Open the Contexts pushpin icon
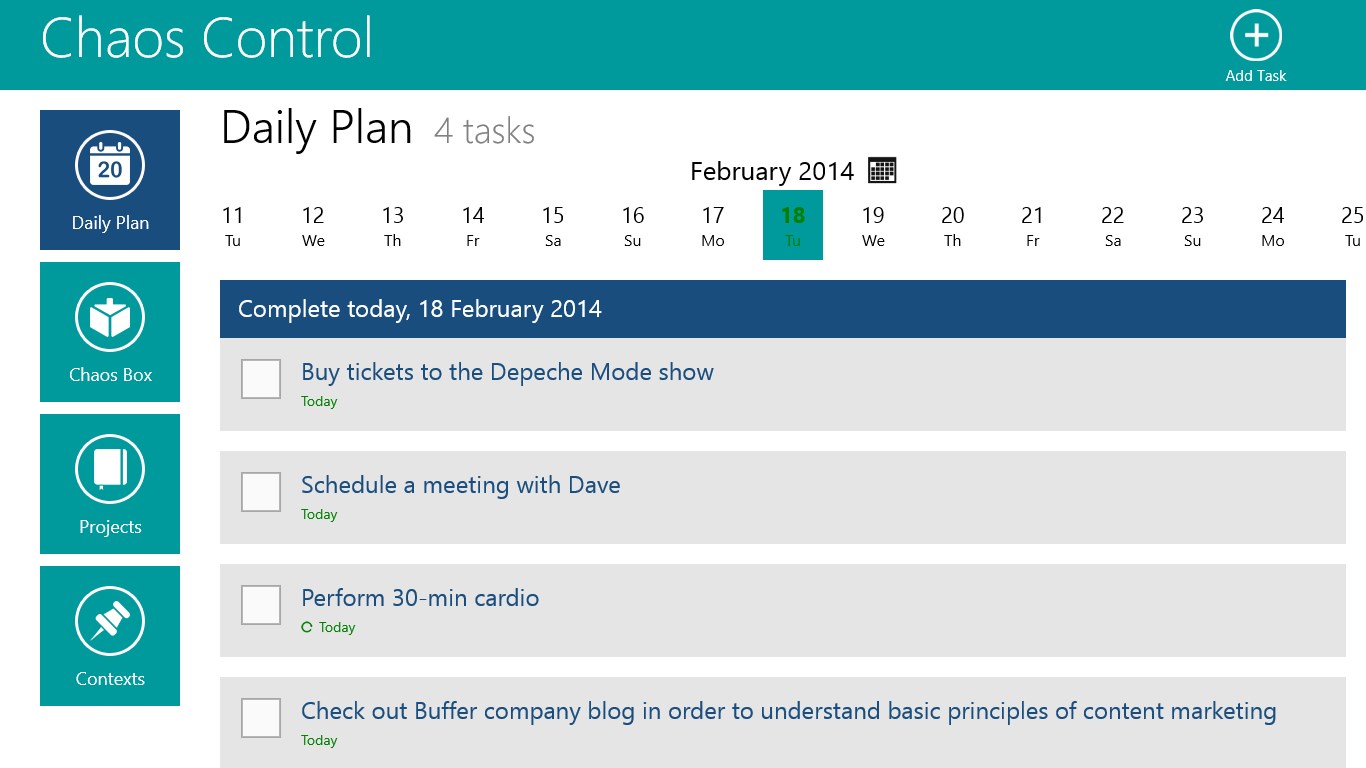Viewport: 1366px width, 768px height. (110, 622)
